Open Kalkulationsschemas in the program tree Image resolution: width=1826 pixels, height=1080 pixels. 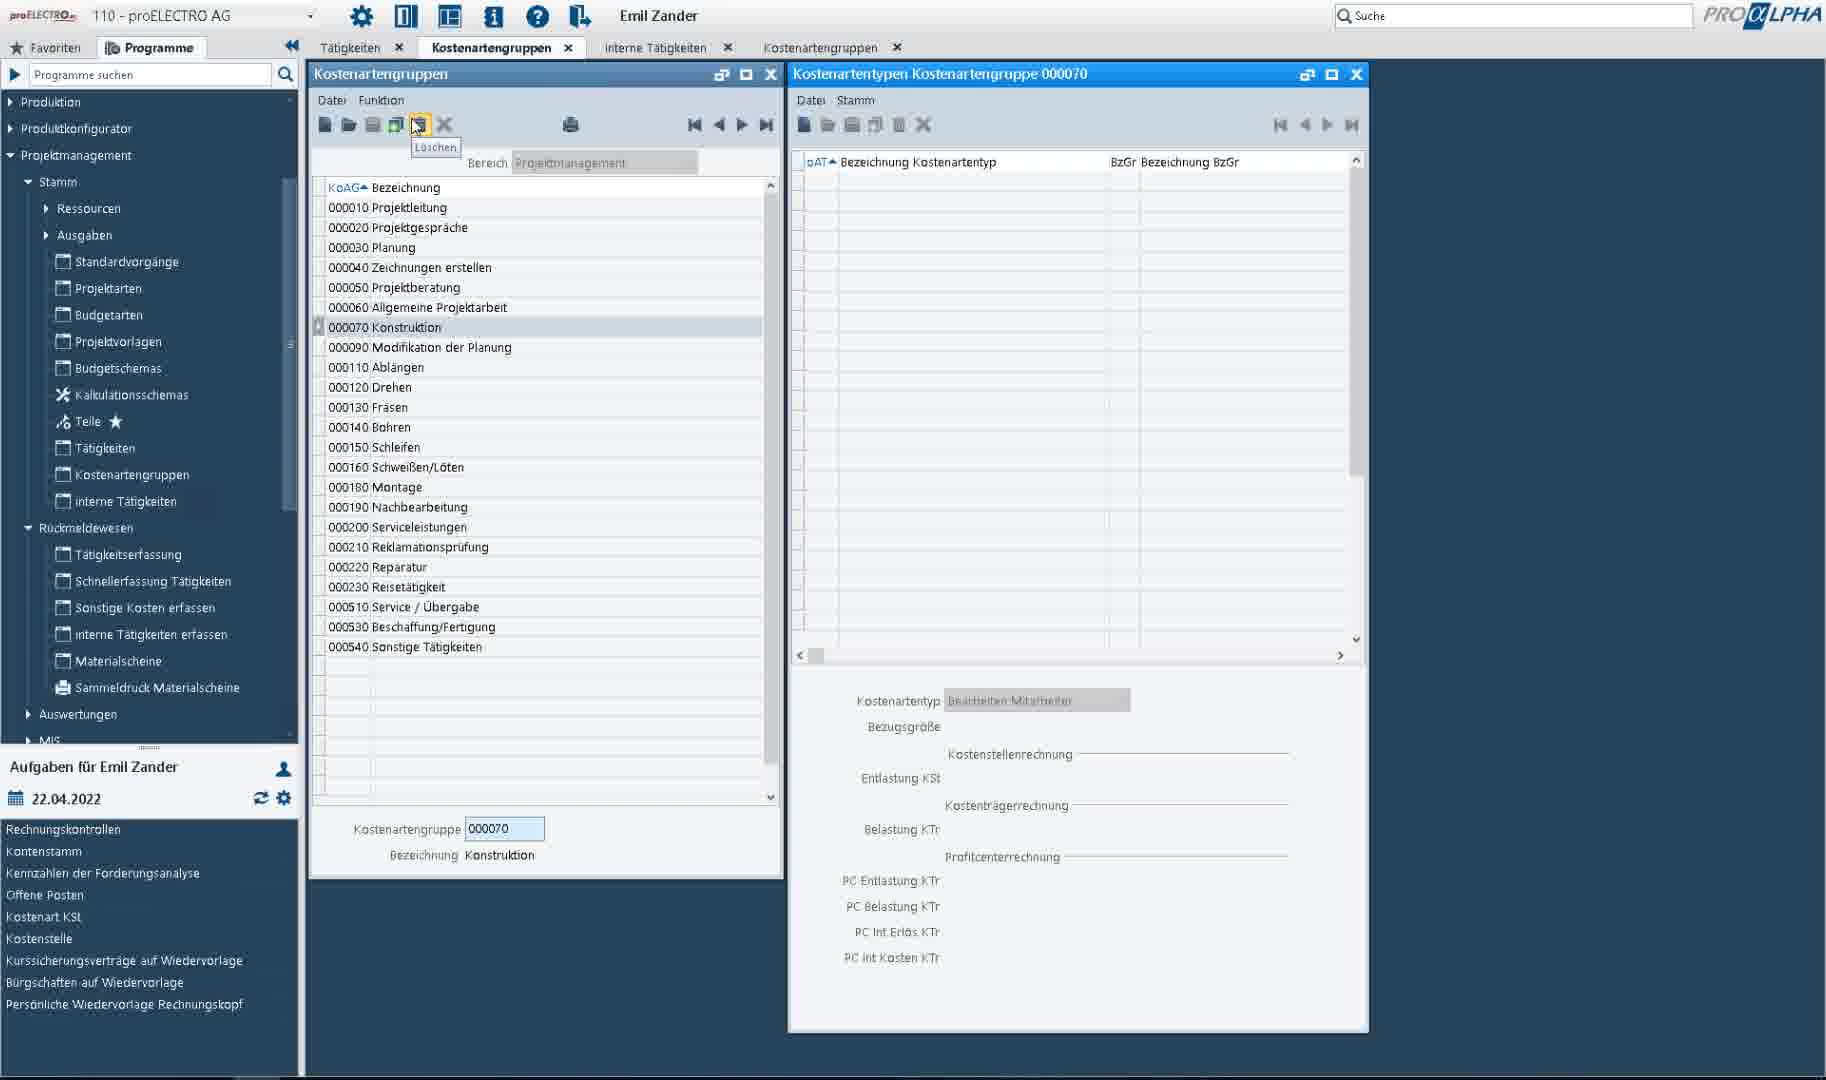pos(131,395)
